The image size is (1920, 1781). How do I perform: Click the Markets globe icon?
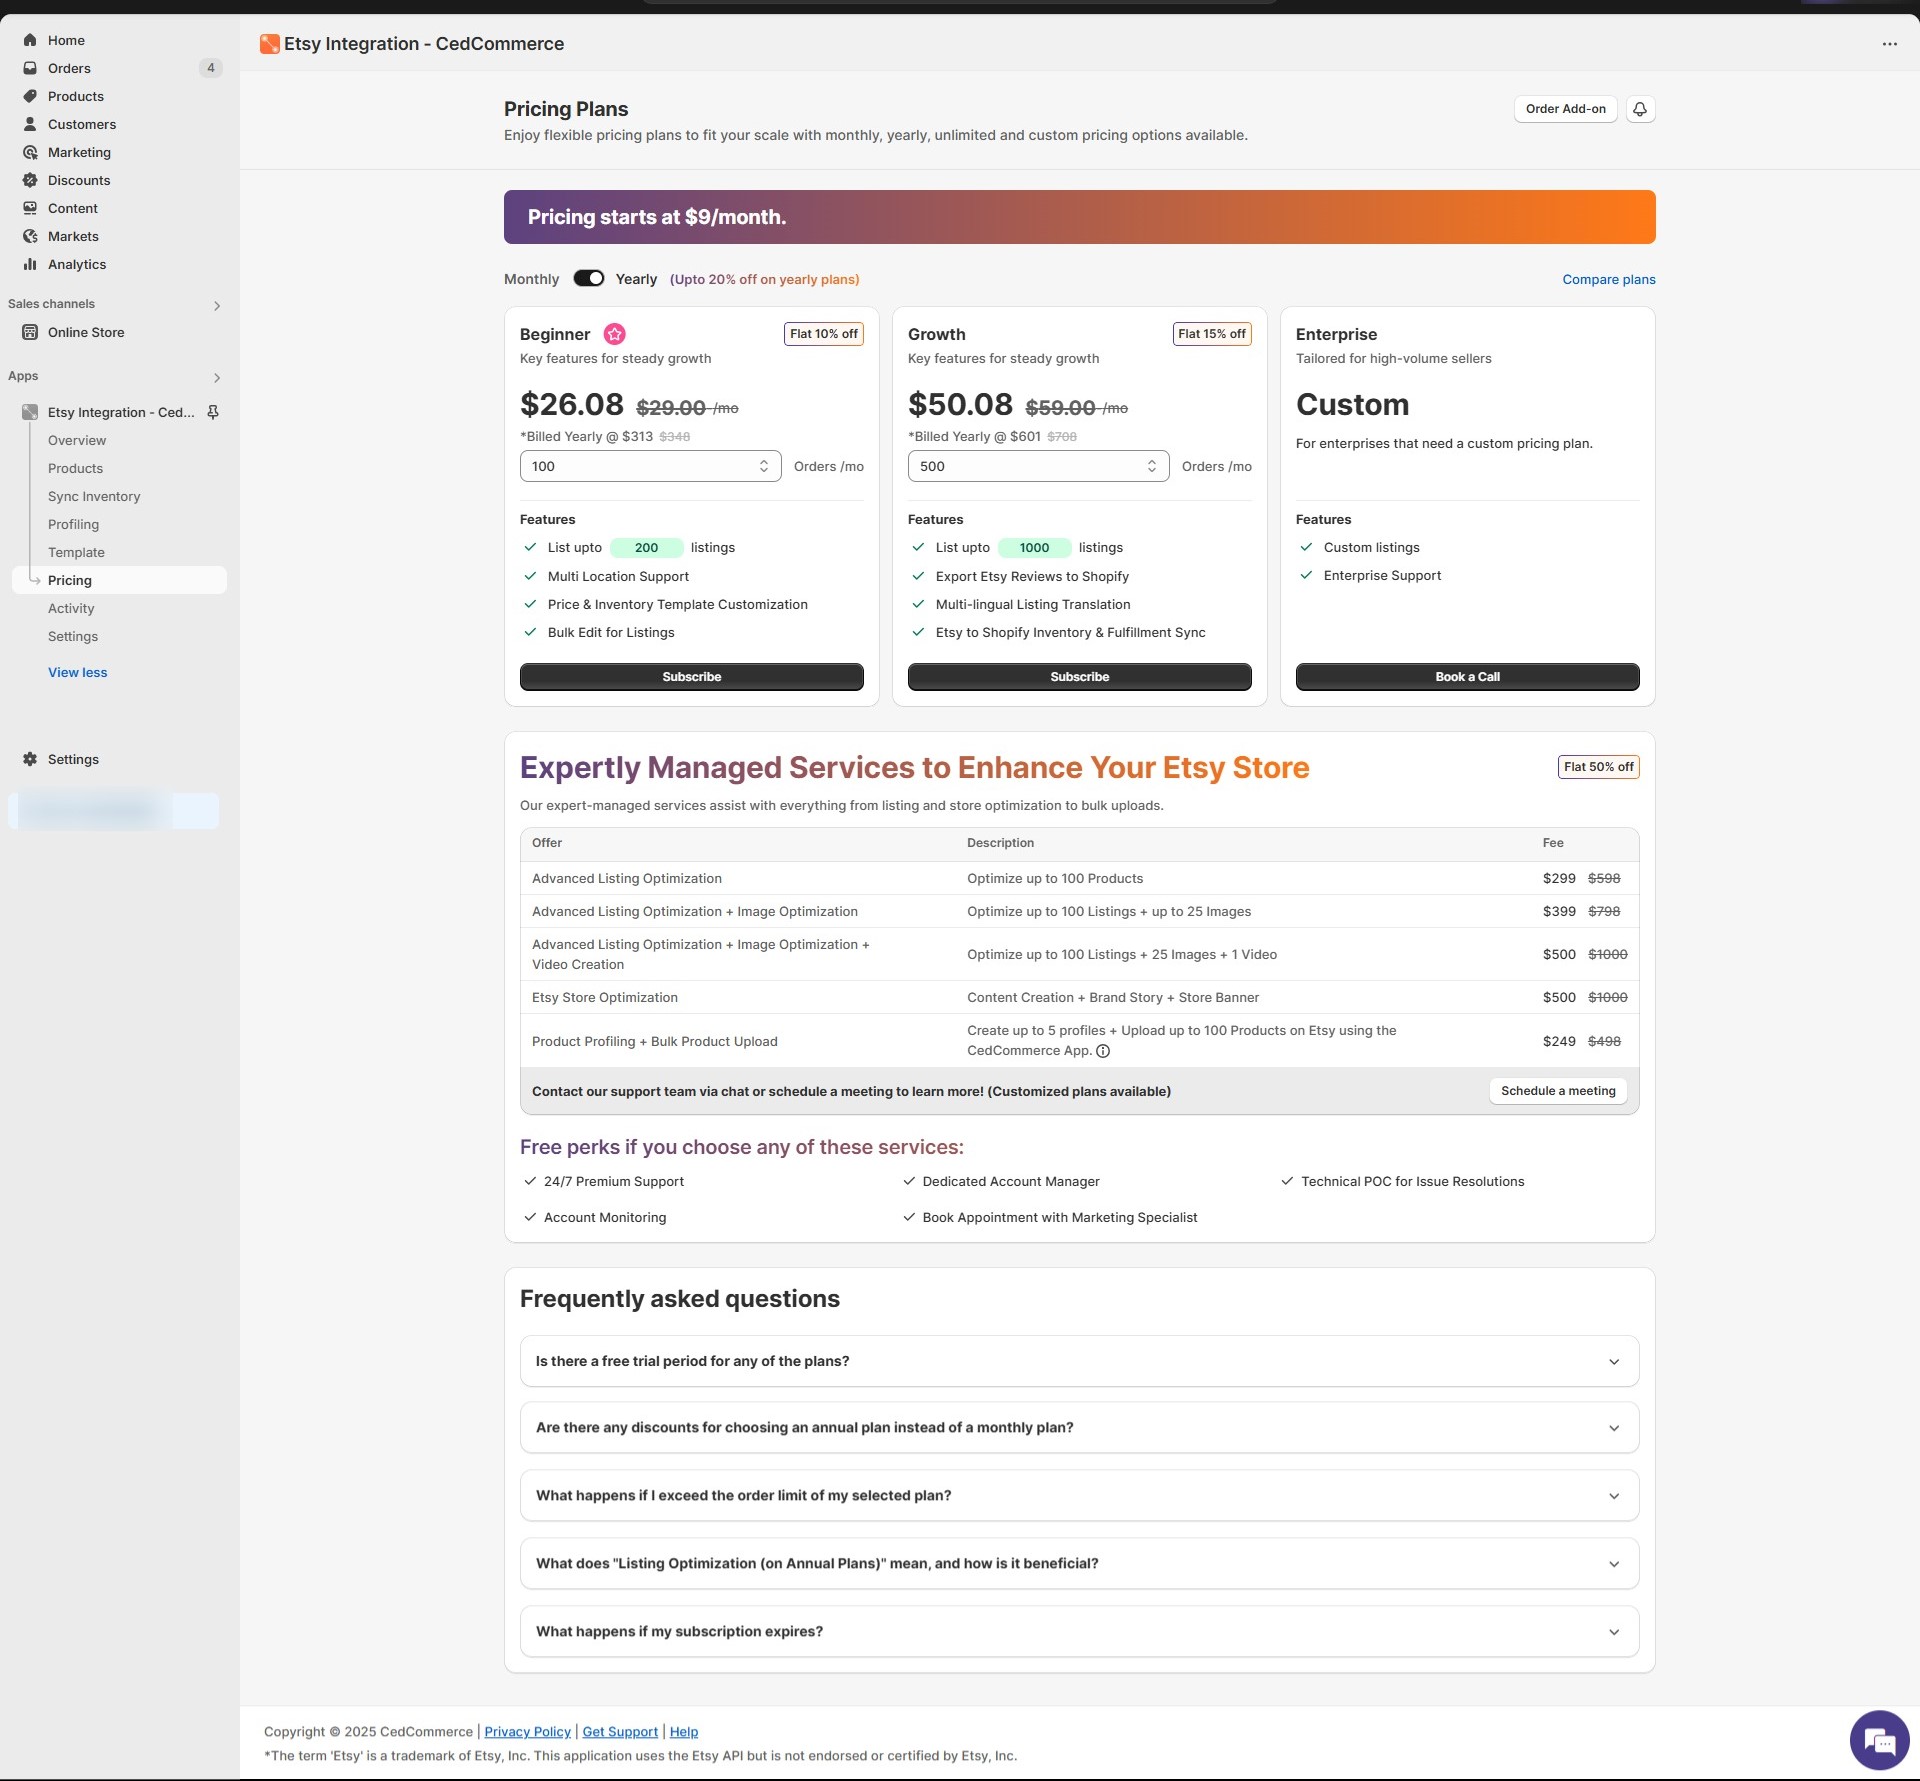[x=30, y=236]
